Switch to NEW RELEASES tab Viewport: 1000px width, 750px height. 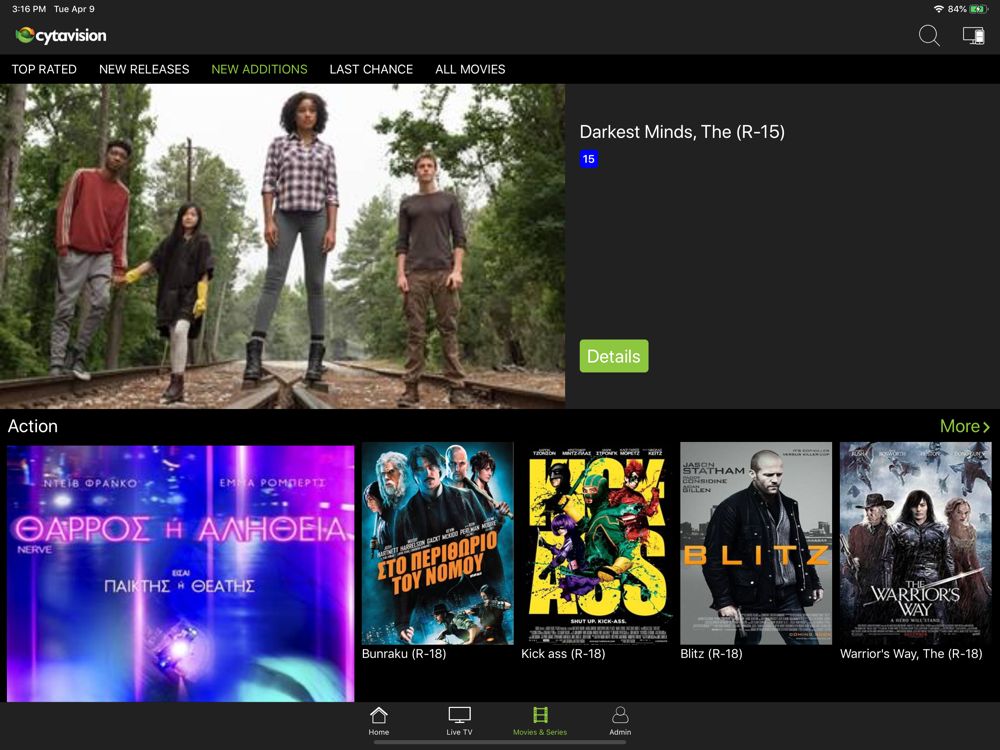[x=144, y=69]
